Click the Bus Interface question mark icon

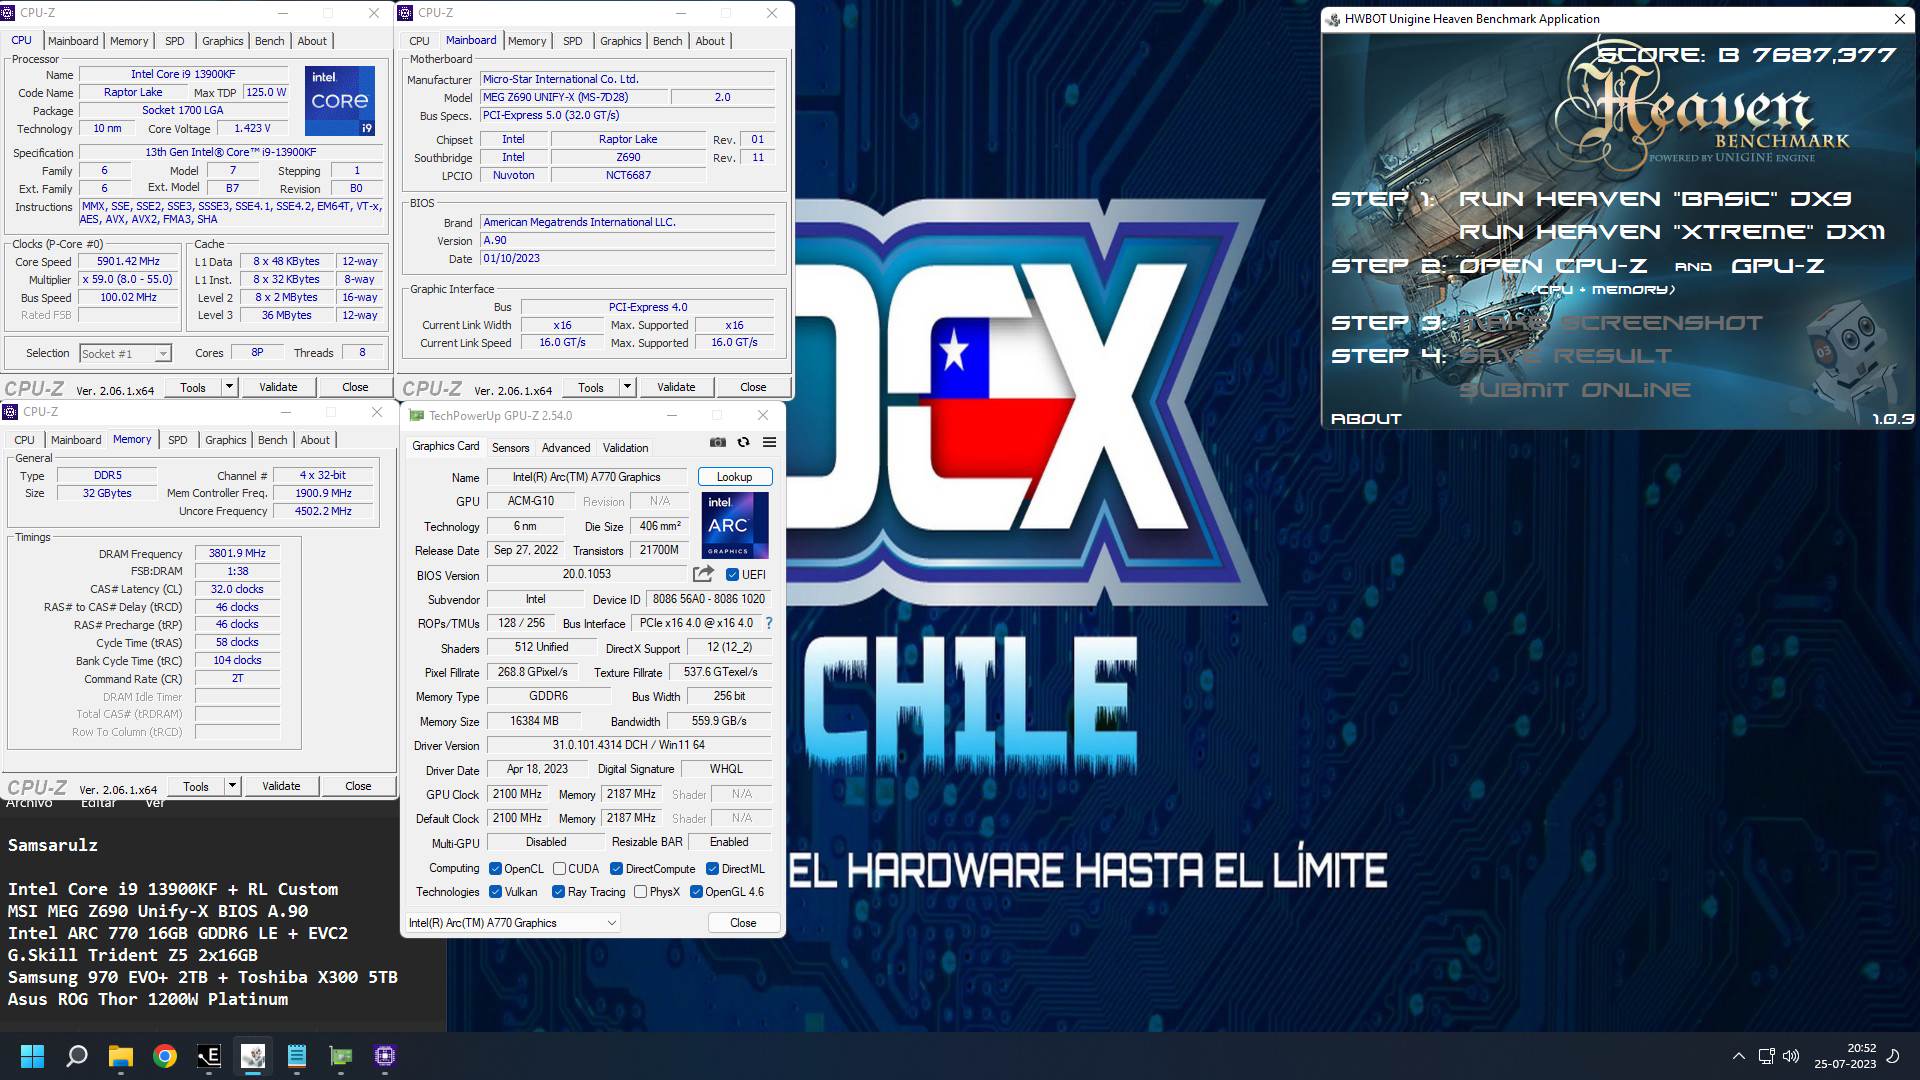768,623
